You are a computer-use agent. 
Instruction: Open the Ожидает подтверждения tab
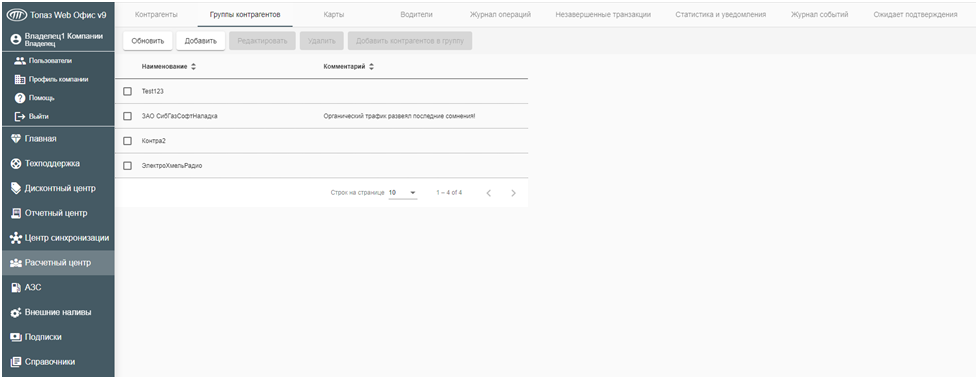click(915, 14)
